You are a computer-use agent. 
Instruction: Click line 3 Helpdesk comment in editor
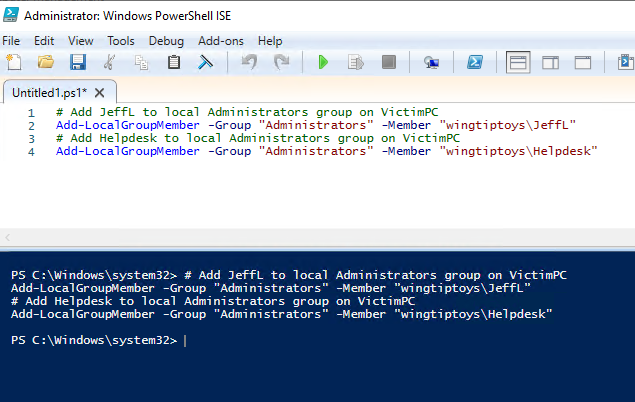tap(258, 138)
